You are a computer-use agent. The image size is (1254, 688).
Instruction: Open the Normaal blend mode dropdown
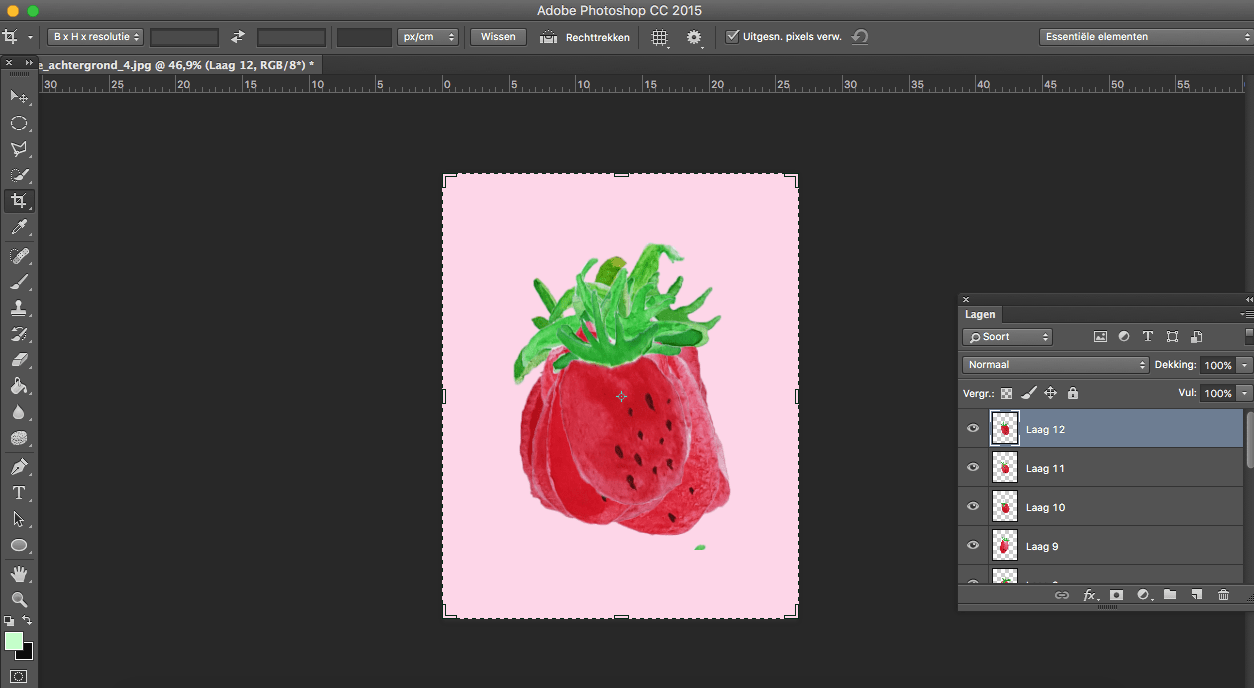1055,365
